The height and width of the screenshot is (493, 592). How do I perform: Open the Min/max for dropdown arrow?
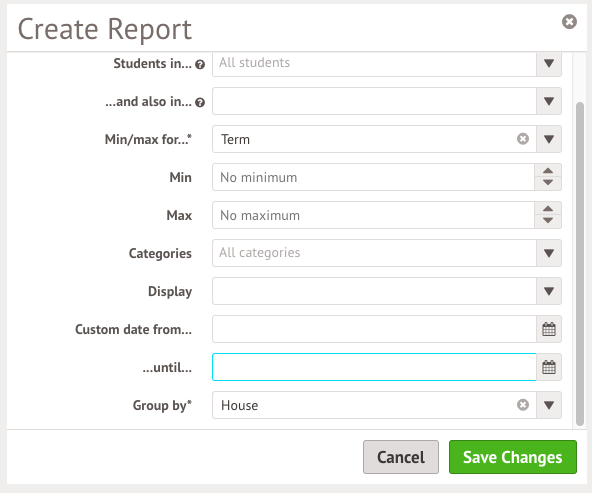click(x=549, y=139)
